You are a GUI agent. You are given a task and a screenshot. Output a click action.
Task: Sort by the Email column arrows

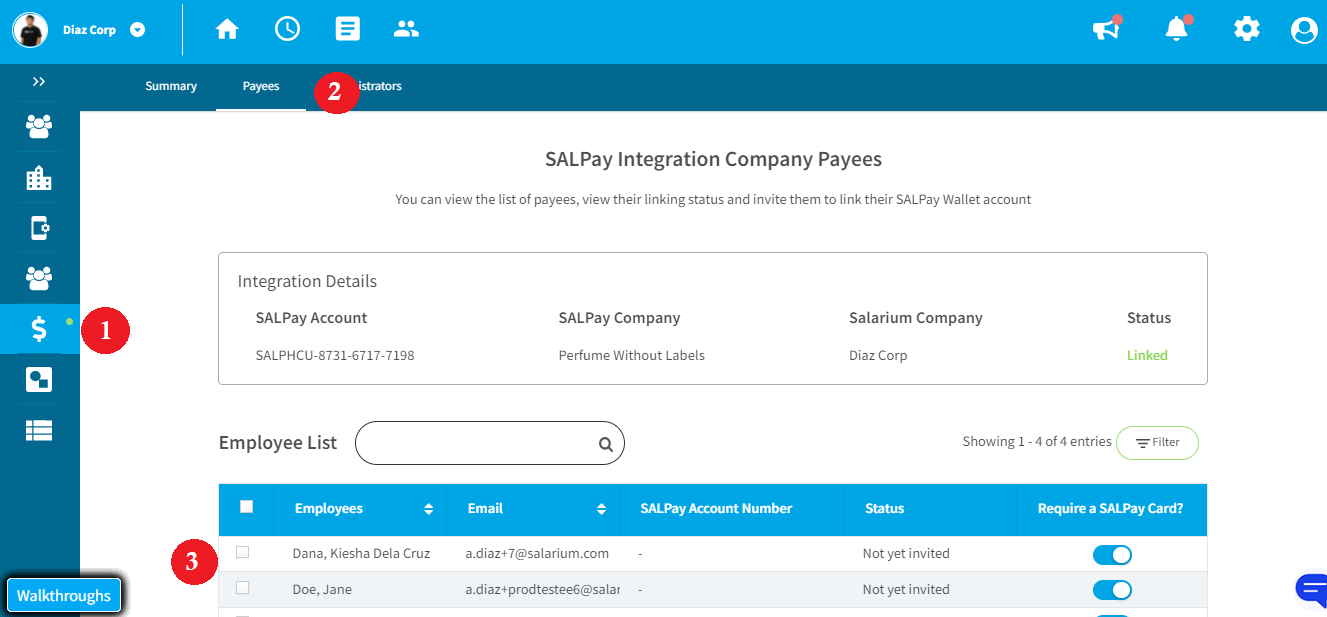602,509
